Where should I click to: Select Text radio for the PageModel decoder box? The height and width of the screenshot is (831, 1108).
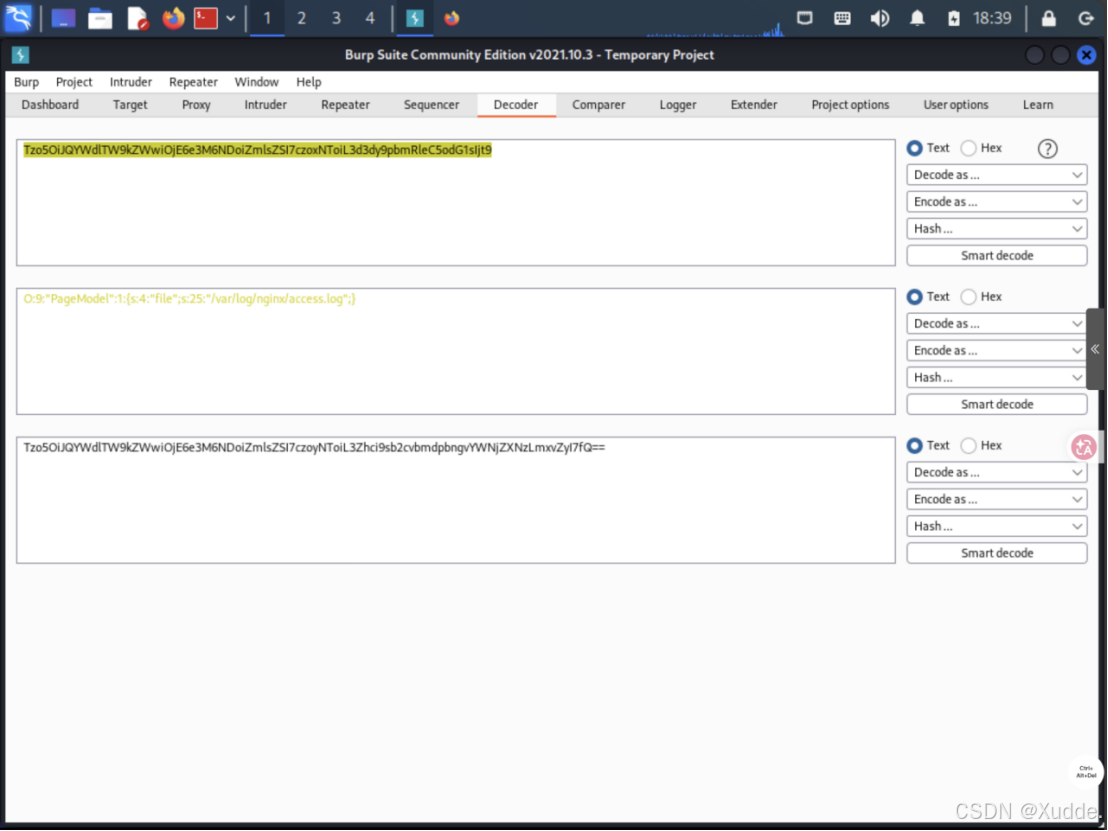point(914,297)
